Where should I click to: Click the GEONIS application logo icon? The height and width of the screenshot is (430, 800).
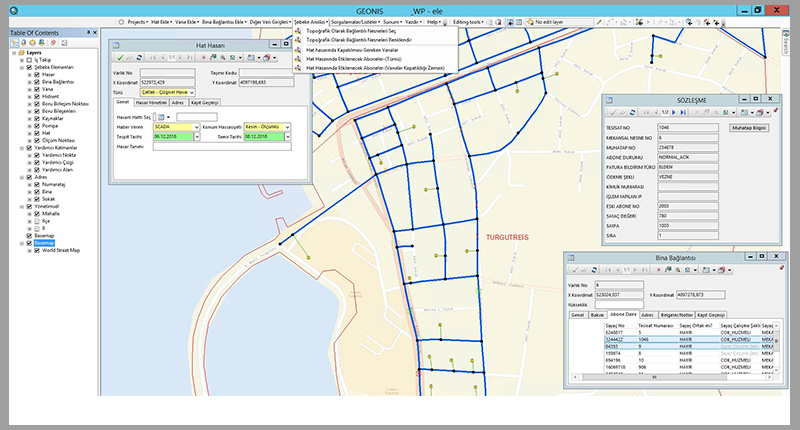[14, 10]
